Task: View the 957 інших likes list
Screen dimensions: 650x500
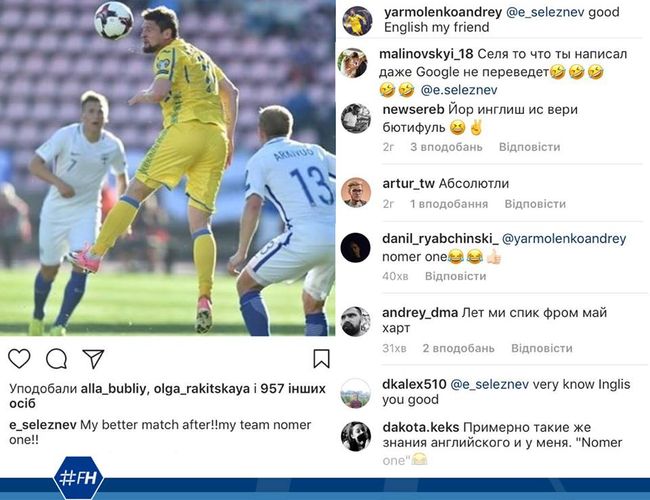Action: coord(293,389)
